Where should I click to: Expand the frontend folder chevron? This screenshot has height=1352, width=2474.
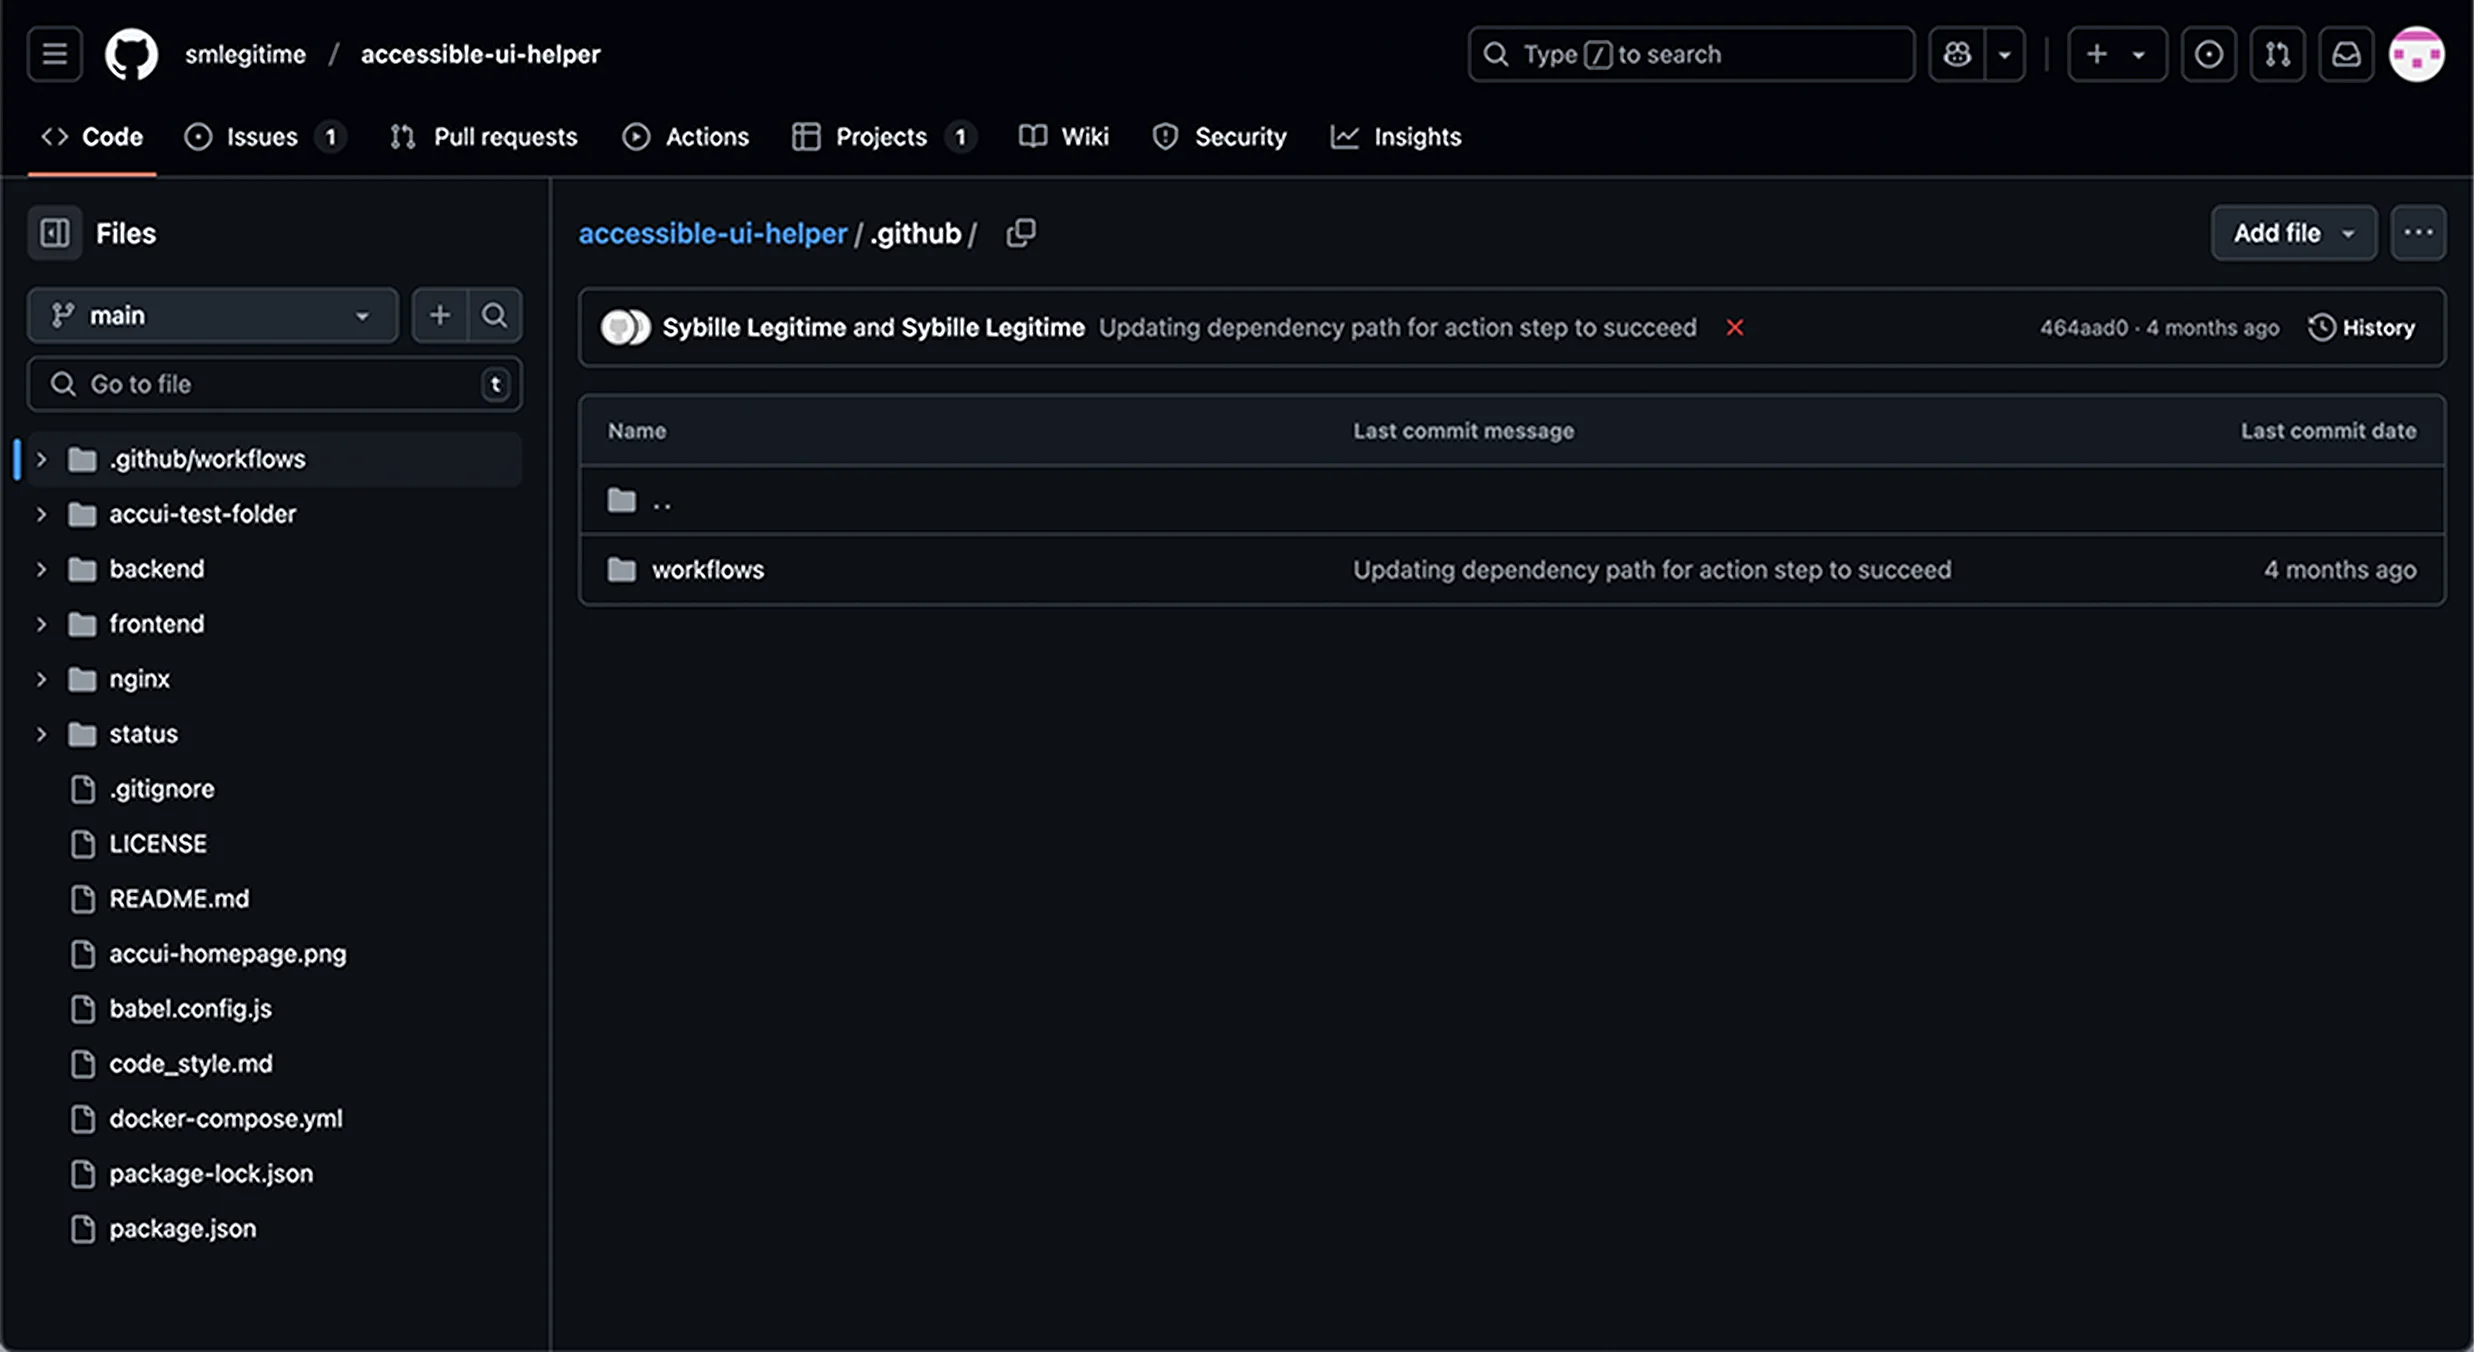pos(41,624)
